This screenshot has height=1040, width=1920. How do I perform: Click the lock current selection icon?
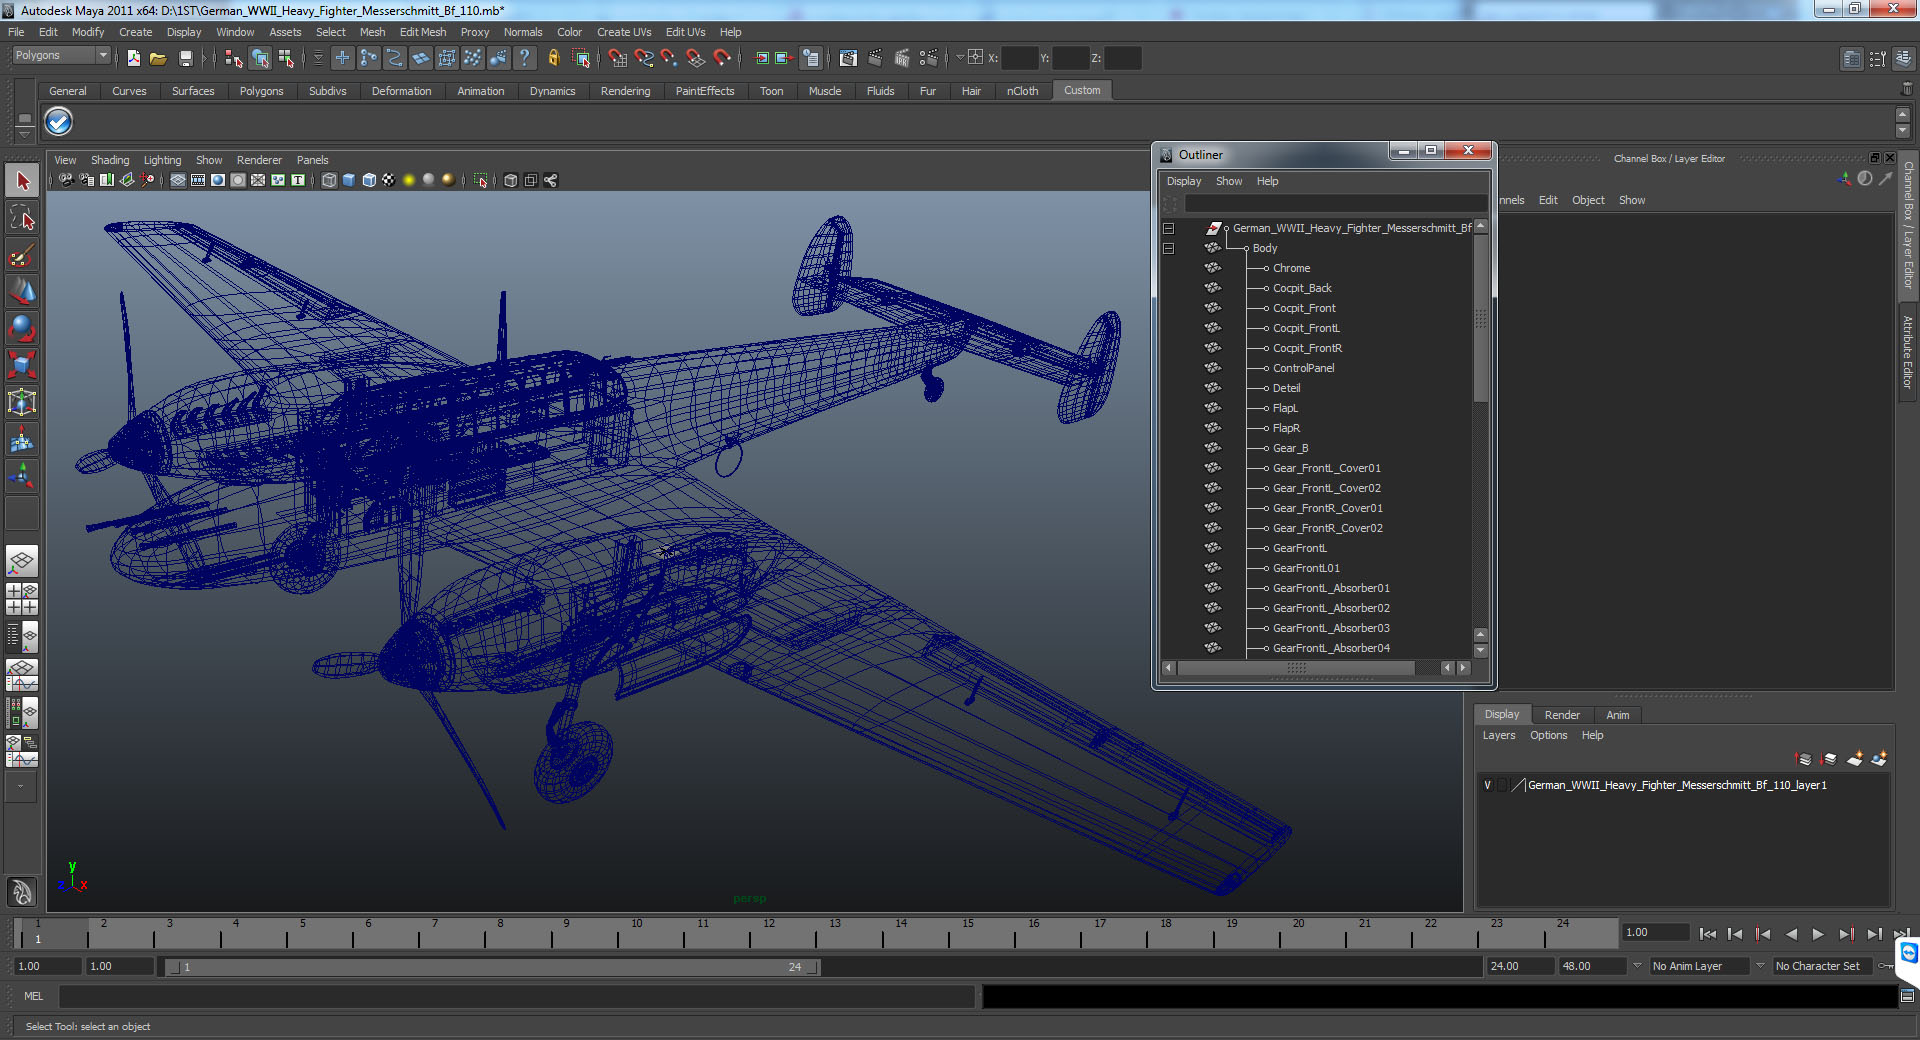coord(553,58)
